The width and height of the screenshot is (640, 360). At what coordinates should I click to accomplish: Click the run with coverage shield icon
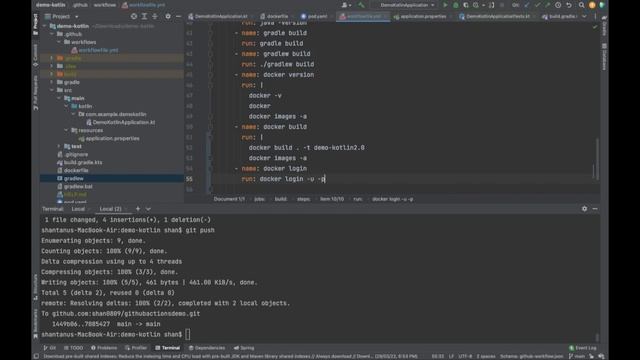[466, 5]
